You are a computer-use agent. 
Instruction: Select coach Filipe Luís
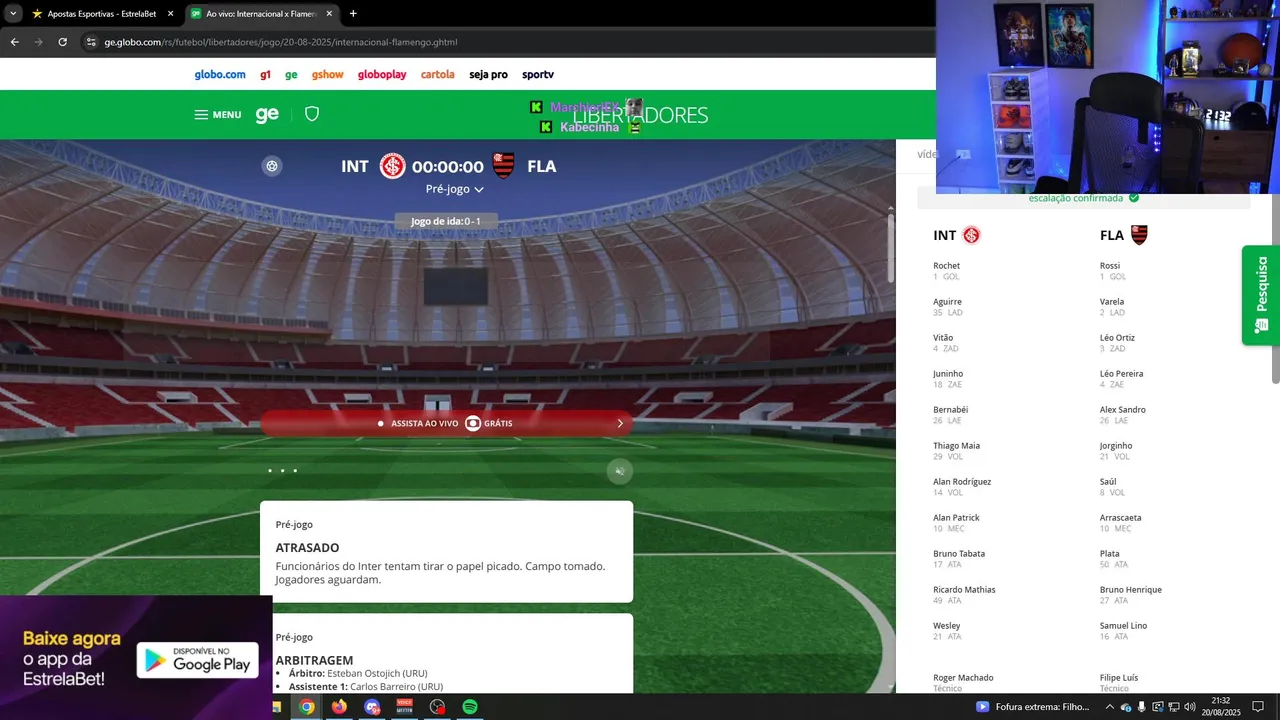(1119, 678)
